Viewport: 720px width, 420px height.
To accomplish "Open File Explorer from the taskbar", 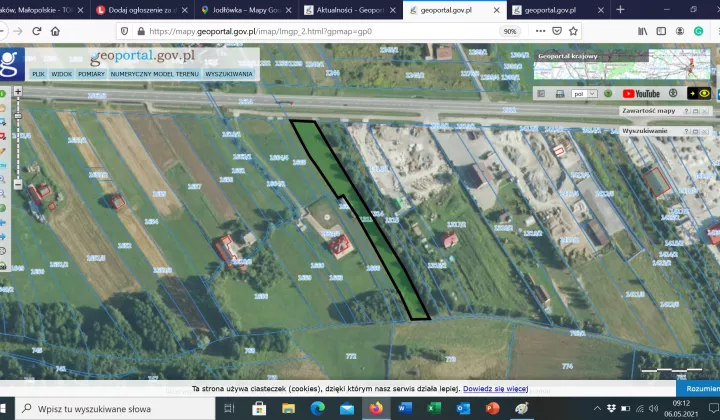I will coord(288,408).
